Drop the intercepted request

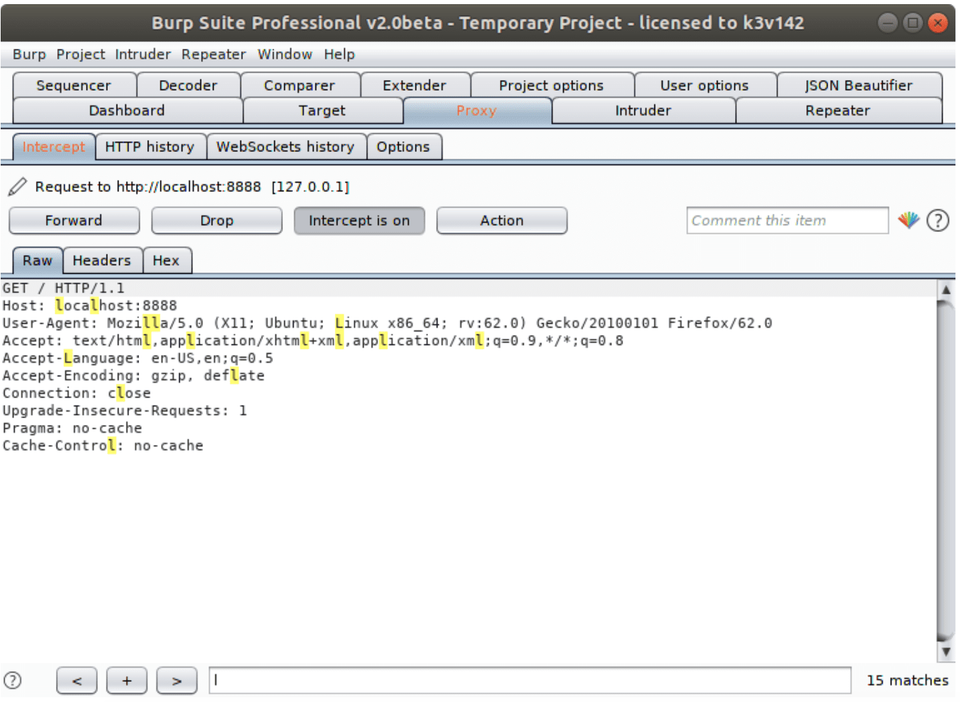[x=217, y=221]
